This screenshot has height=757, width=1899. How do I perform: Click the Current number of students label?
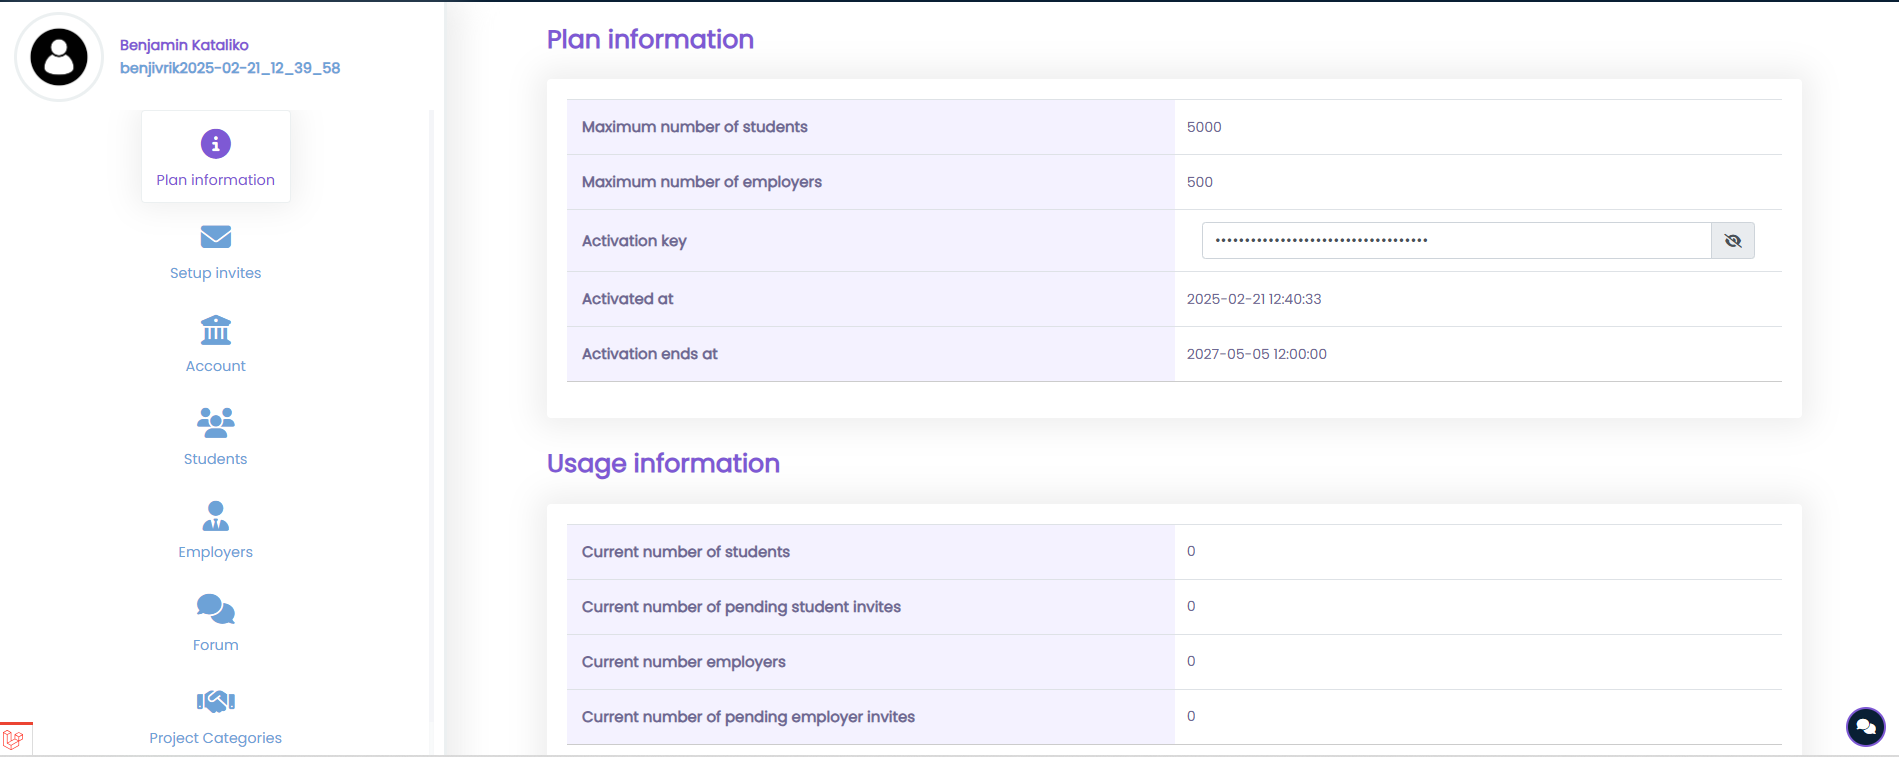(686, 552)
